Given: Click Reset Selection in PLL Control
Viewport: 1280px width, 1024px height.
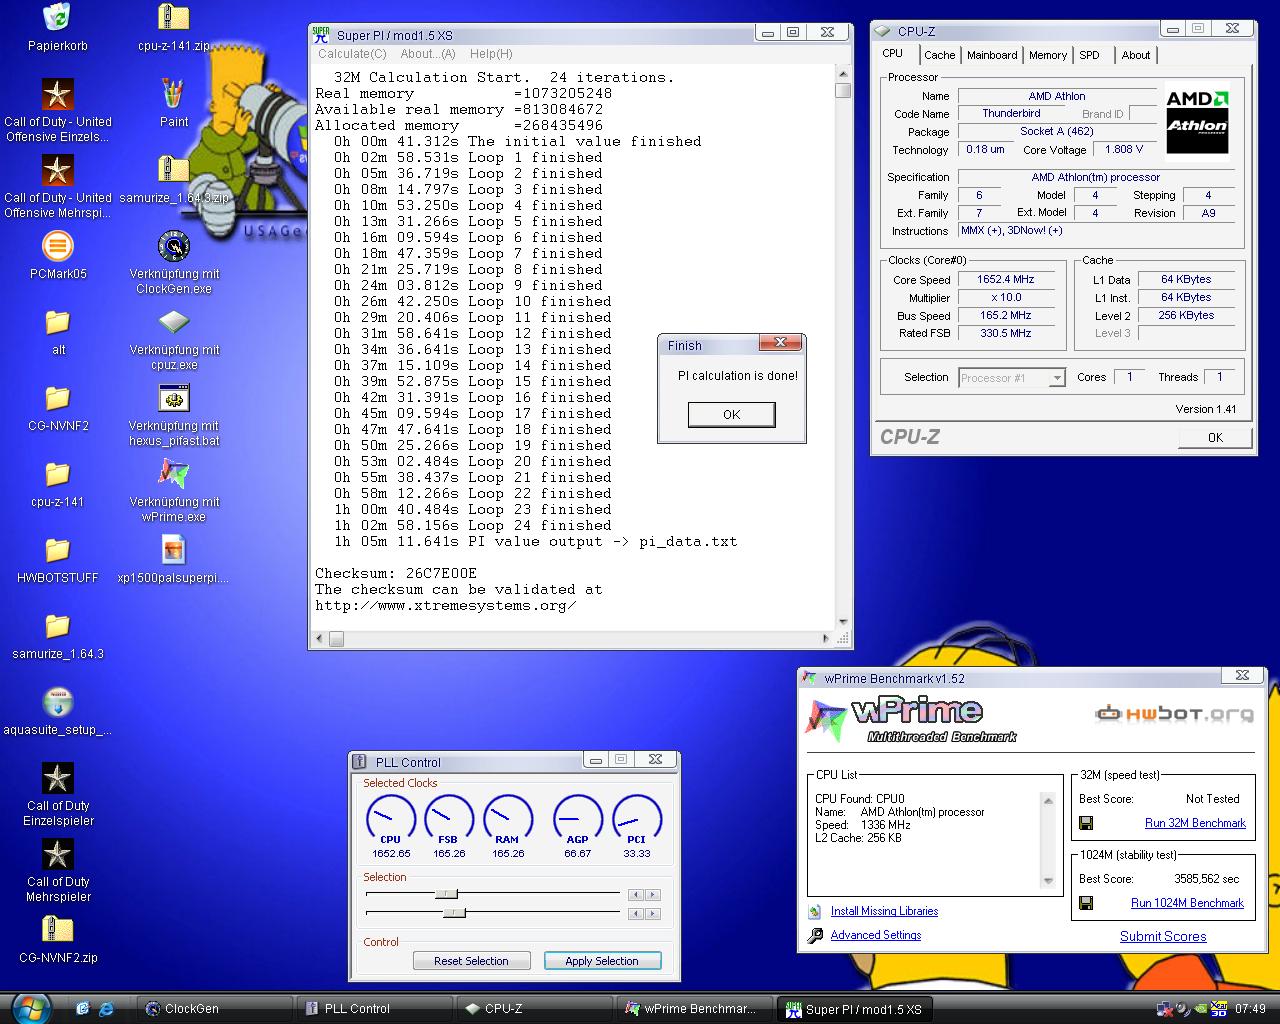Looking at the screenshot, I should coord(471,961).
